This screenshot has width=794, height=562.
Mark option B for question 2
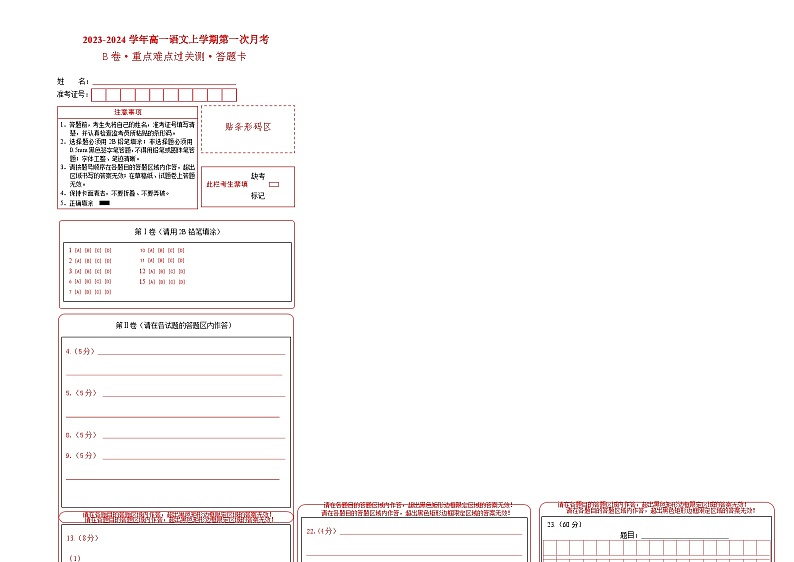point(88,261)
